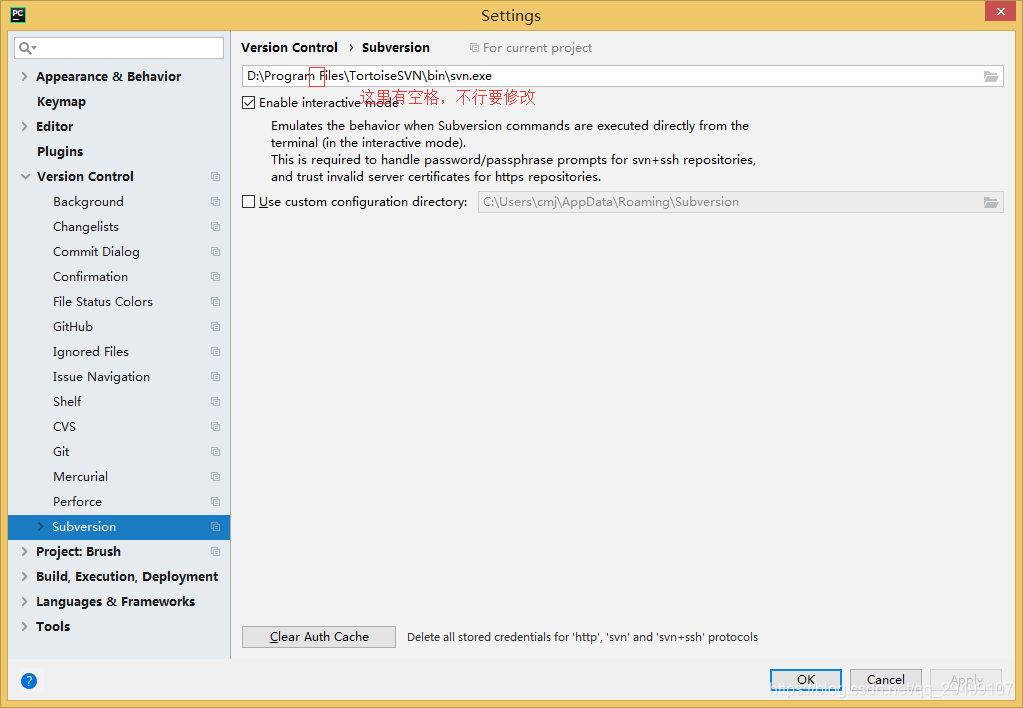
Task: Click project-level icon beside File Status Colors
Action: click(215, 301)
